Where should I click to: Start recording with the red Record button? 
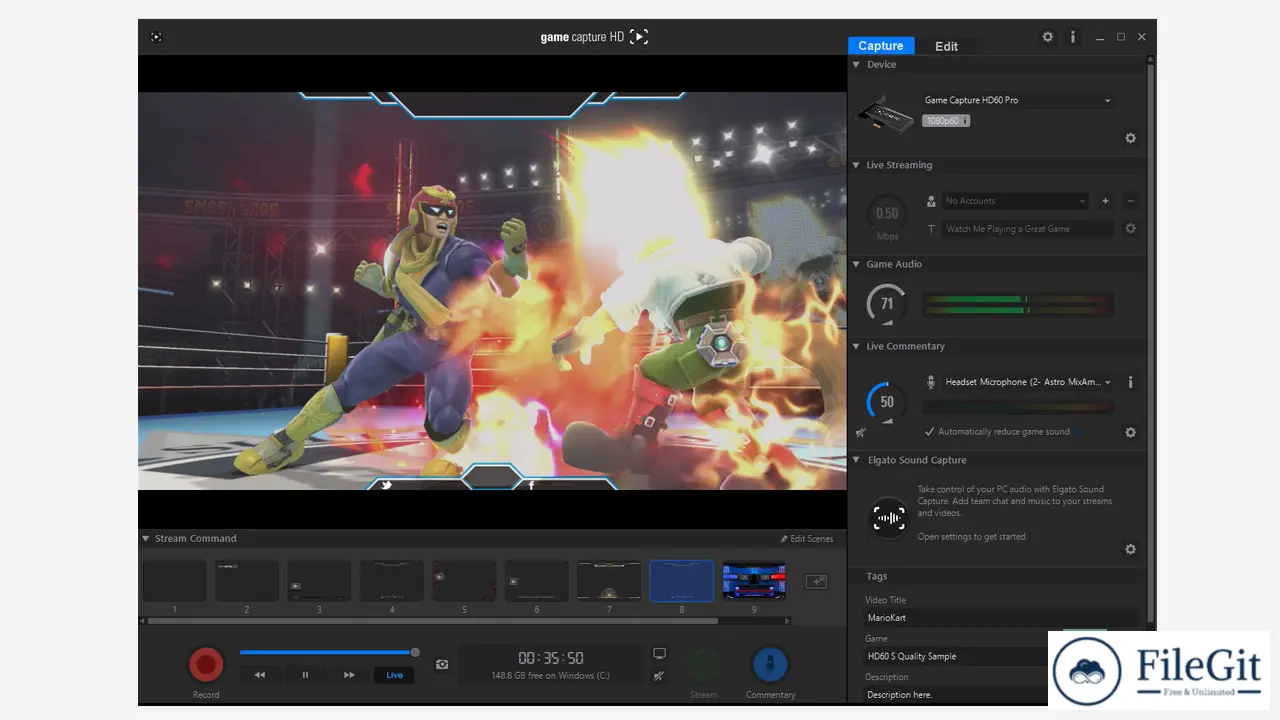pyautogui.click(x=207, y=664)
